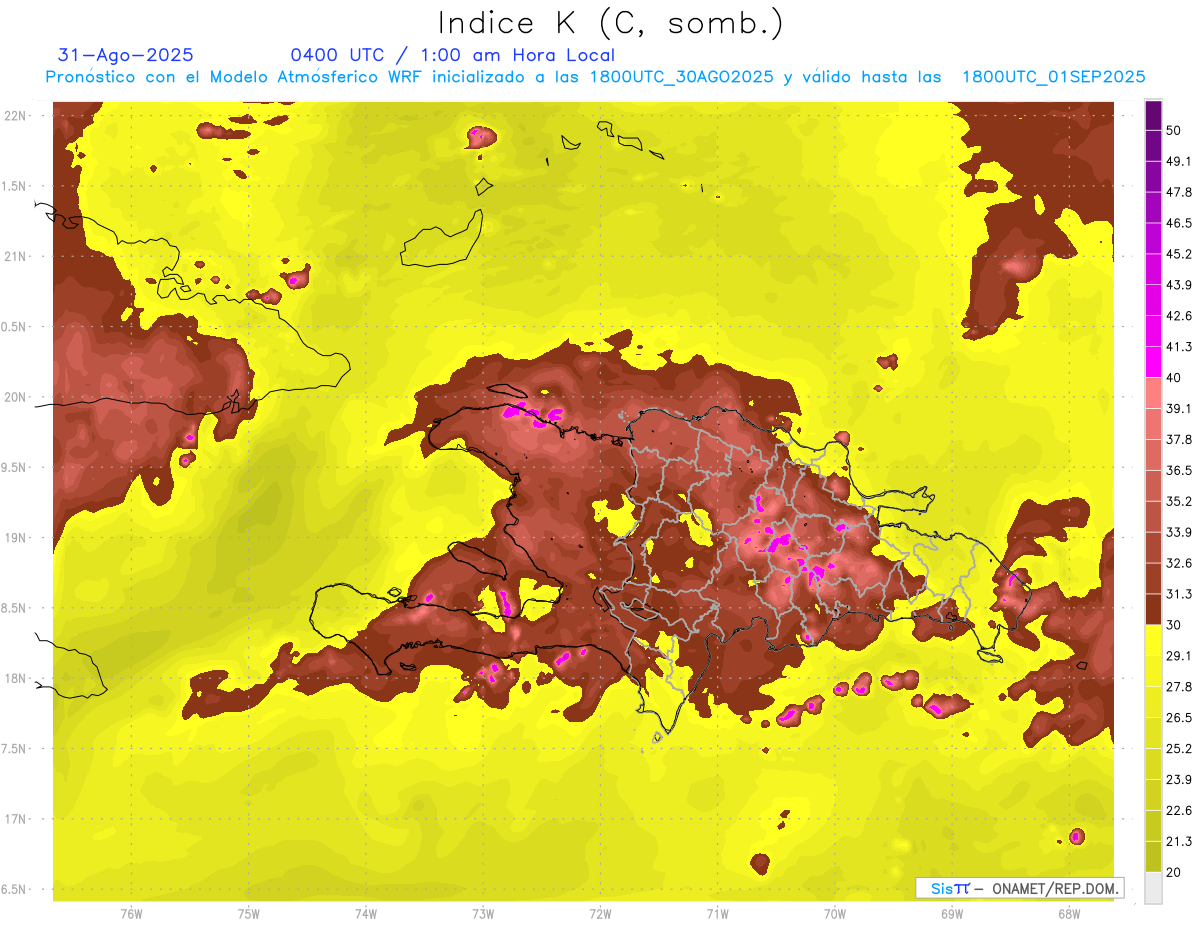Click the '69W' longitude label
The height and width of the screenshot is (927, 1200).
coord(952,913)
